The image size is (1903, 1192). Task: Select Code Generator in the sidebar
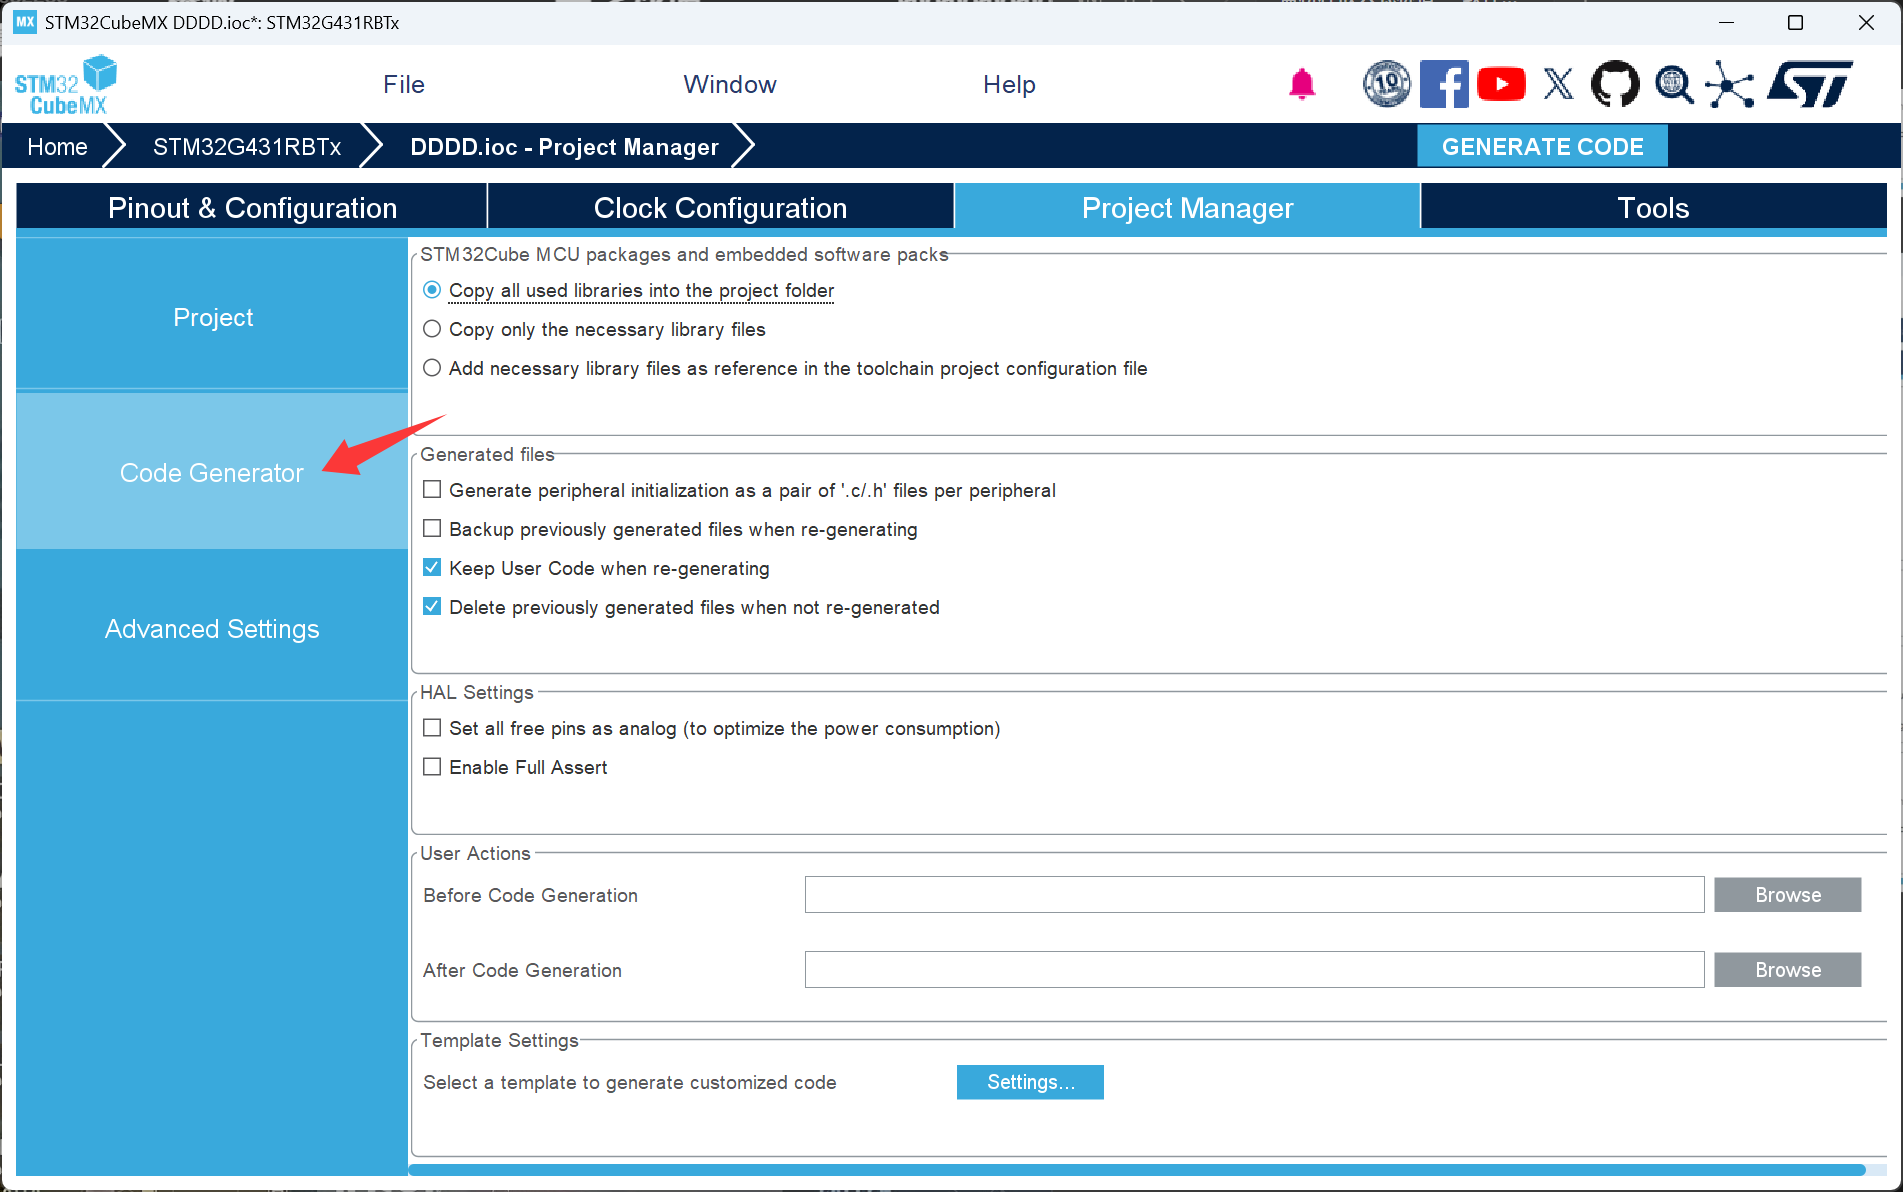(x=212, y=472)
